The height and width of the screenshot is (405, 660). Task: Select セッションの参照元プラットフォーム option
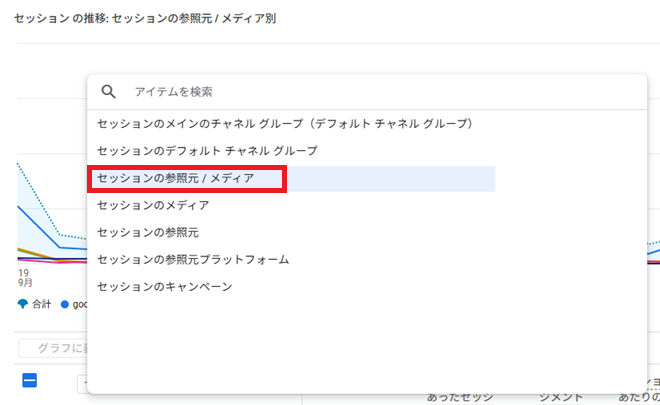pos(193,259)
